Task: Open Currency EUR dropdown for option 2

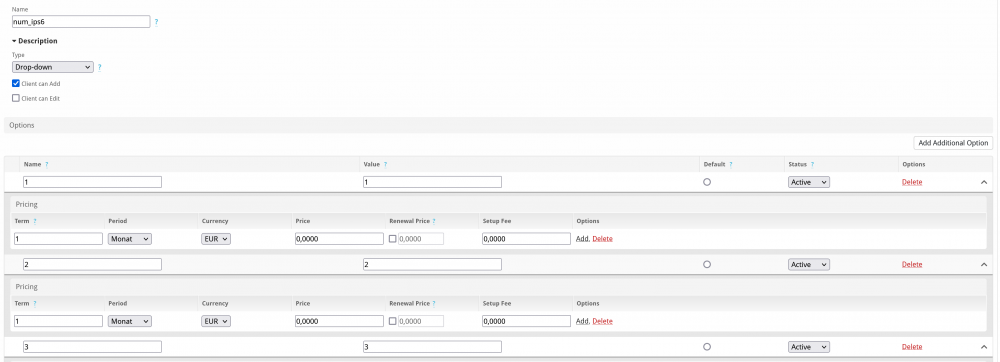Action: pyautogui.click(x=216, y=321)
